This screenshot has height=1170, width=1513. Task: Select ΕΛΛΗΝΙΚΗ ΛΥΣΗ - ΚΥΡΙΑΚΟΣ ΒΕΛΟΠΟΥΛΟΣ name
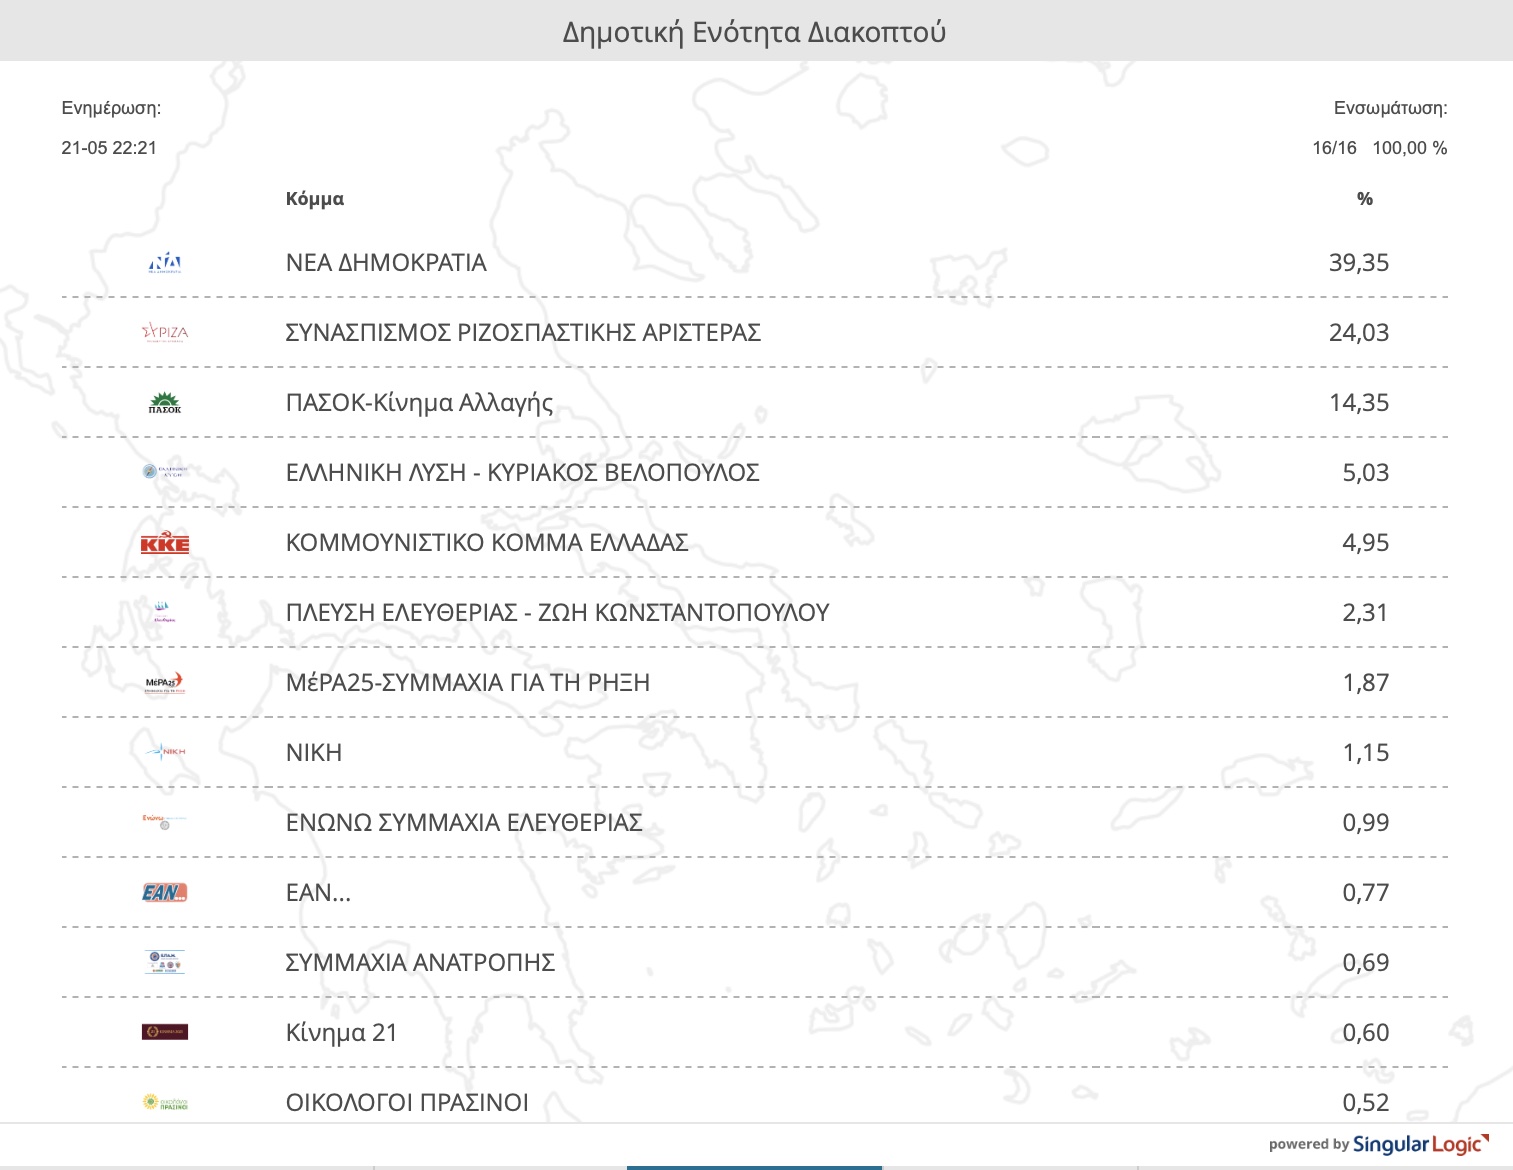(x=523, y=473)
